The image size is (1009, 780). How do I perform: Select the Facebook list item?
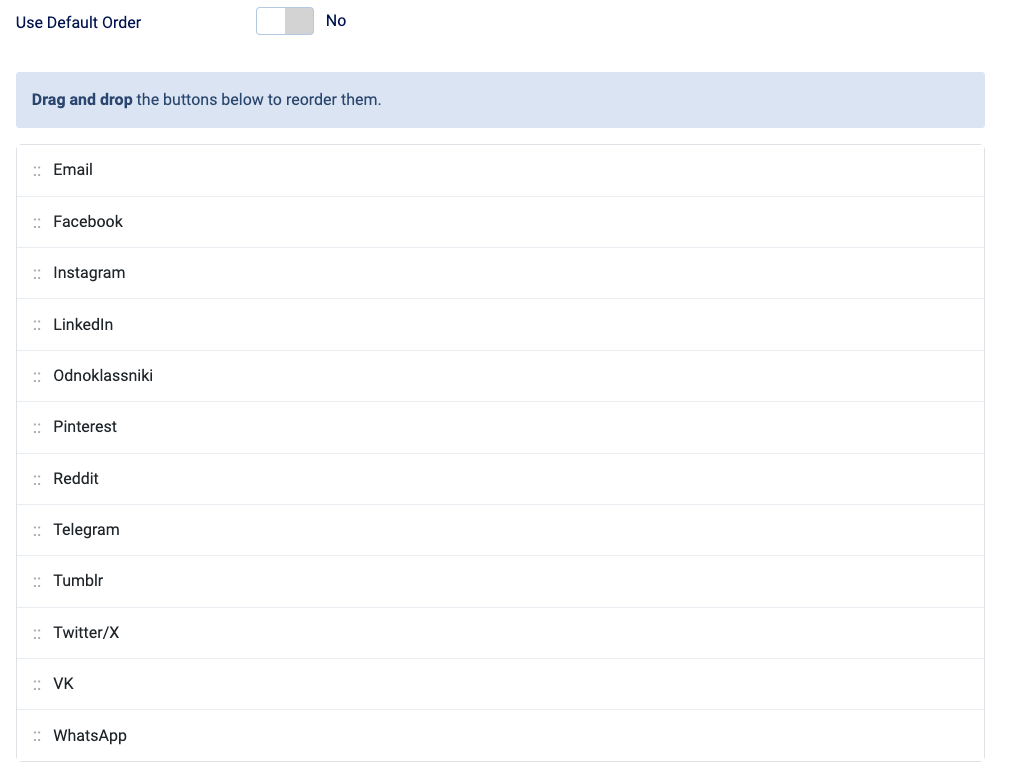pyautogui.click(x=88, y=222)
